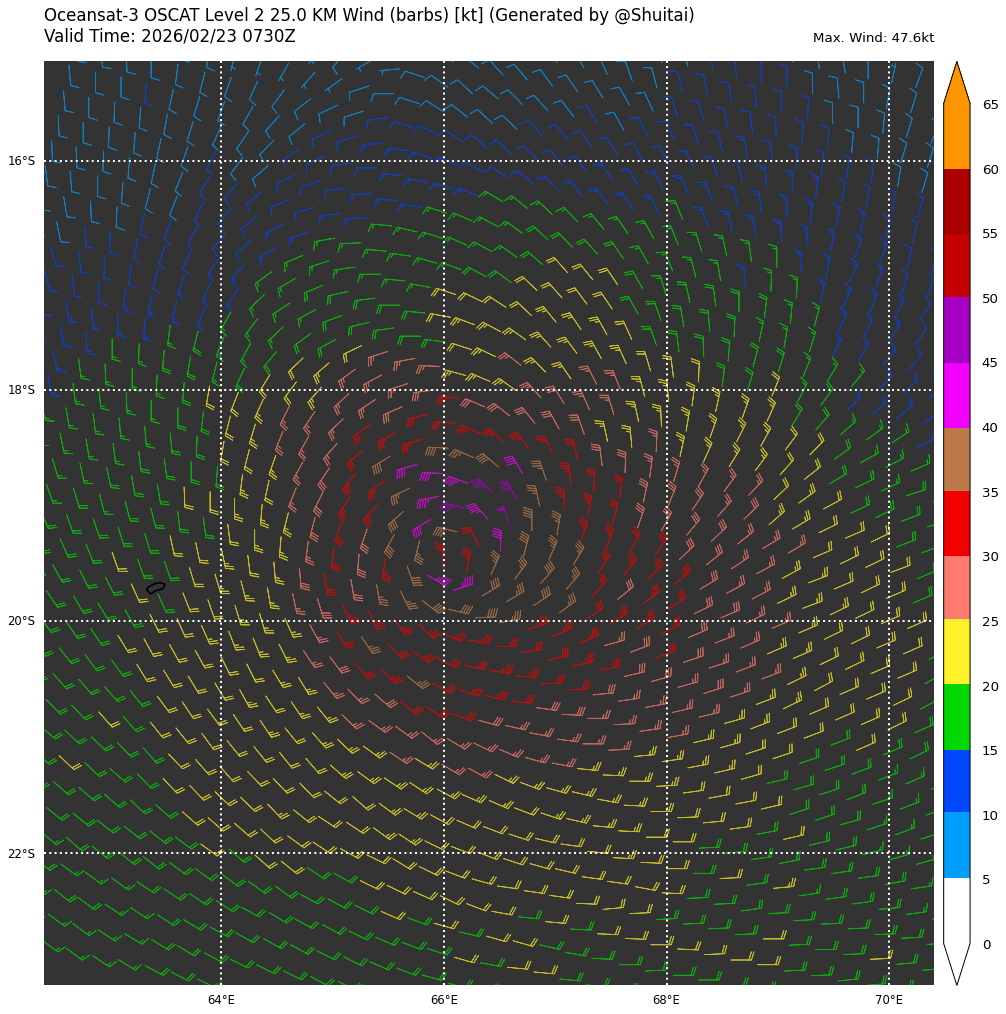Select the light blue 5-10 kt band

click(x=956, y=845)
